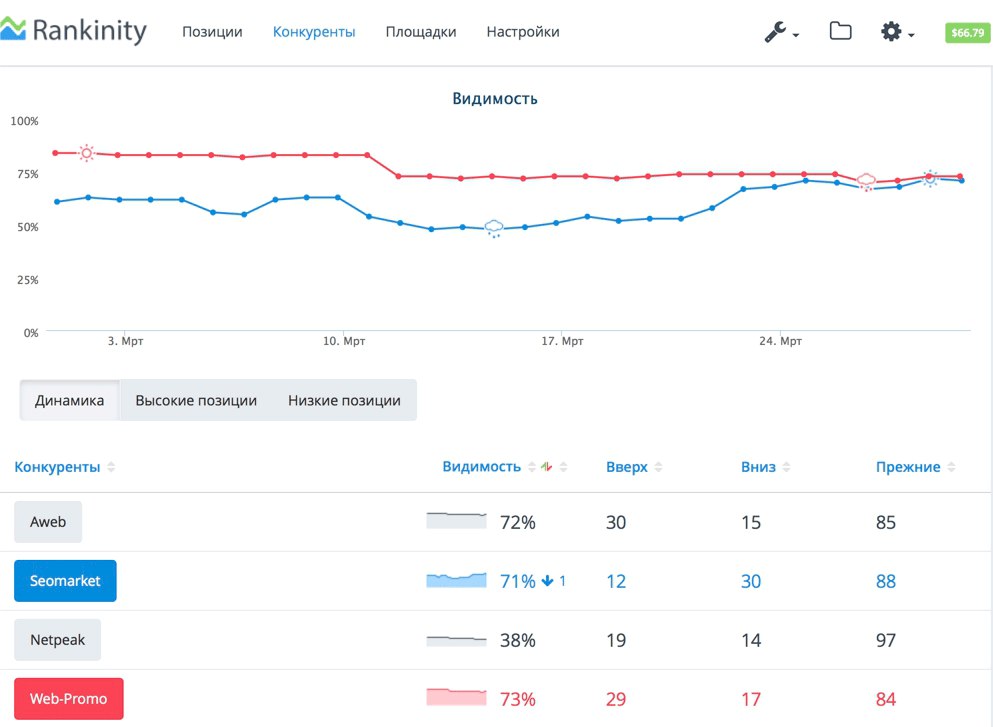Open the Настройки menu item

pyautogui.click(x=523, y=32)
